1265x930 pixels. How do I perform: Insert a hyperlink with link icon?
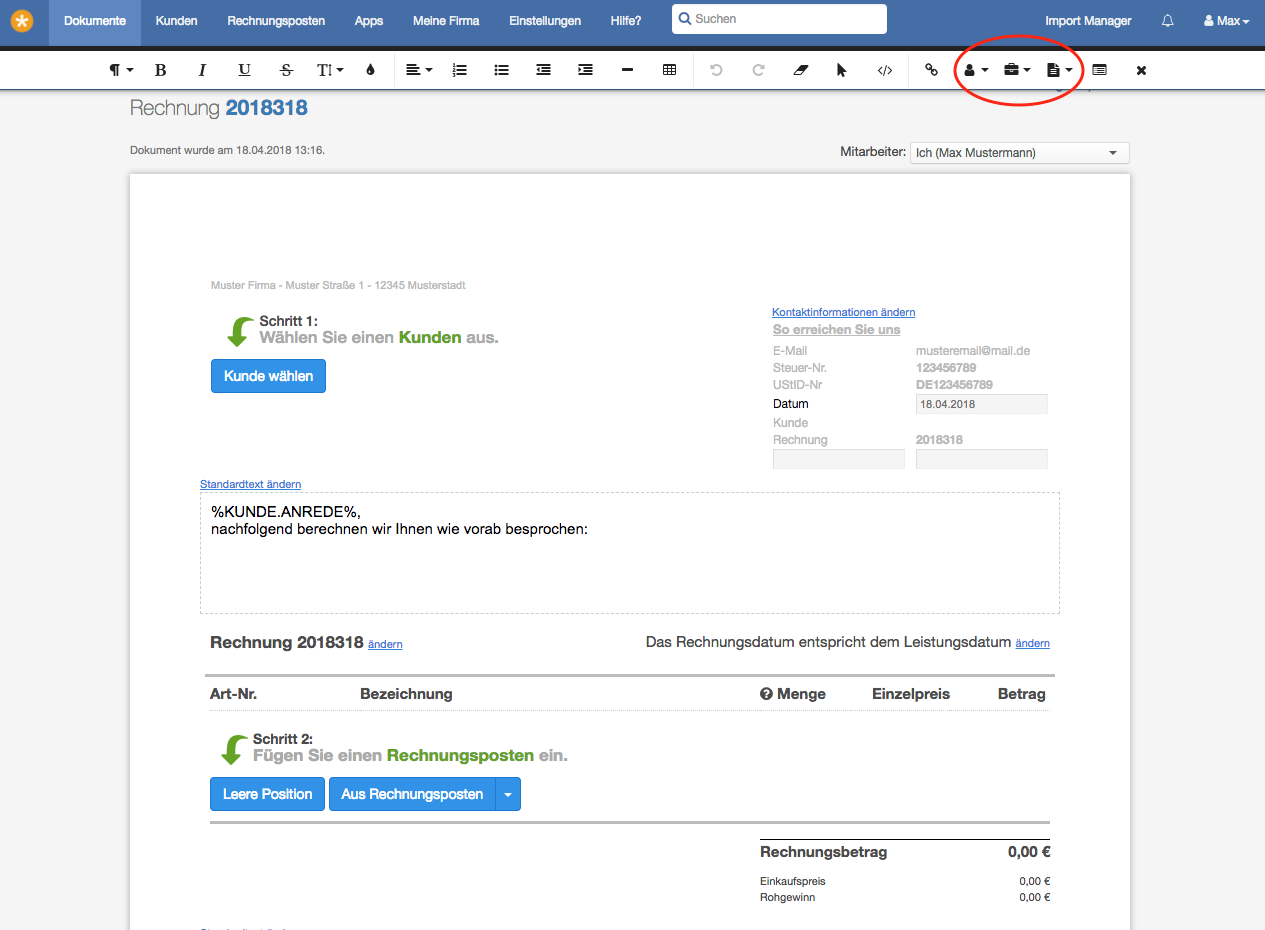click(x=931, y=70)
